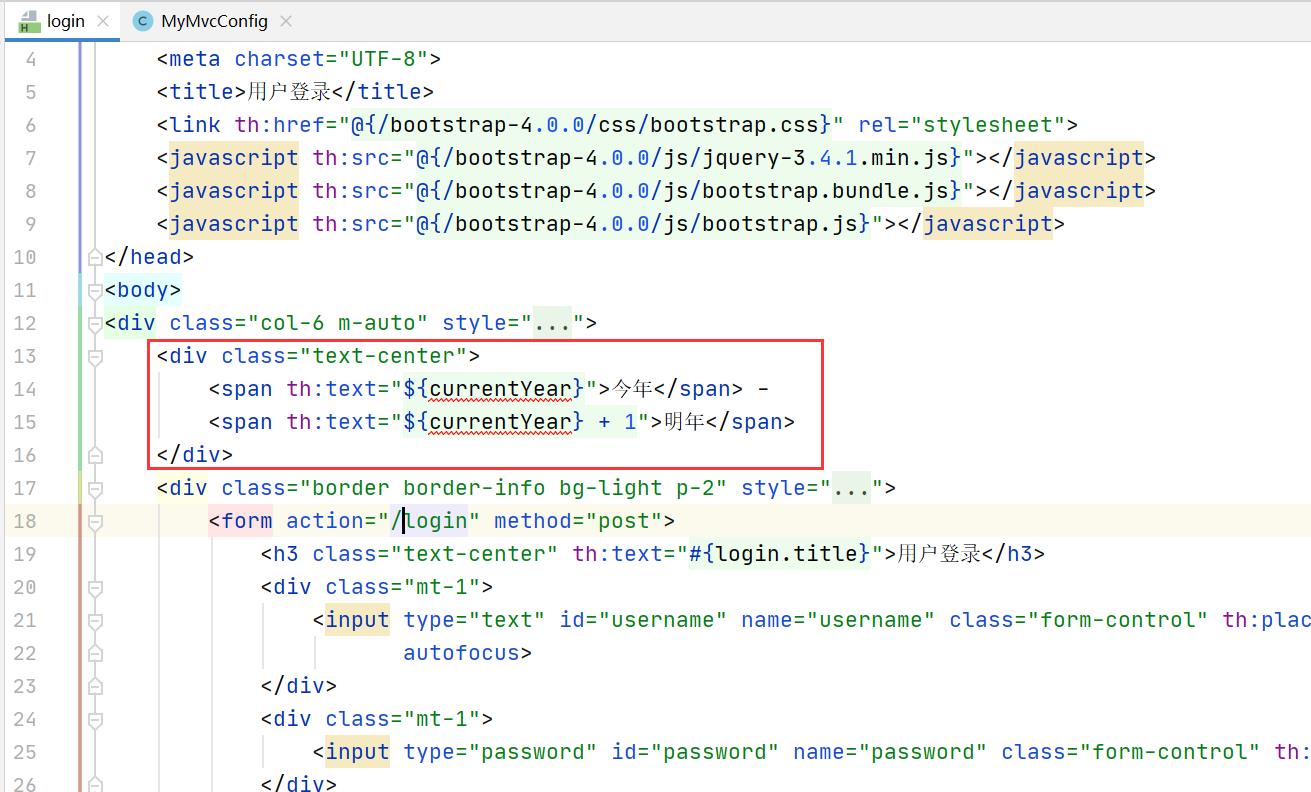
Task: Click id="username" attribute on line 21
Action: [643, 620]
